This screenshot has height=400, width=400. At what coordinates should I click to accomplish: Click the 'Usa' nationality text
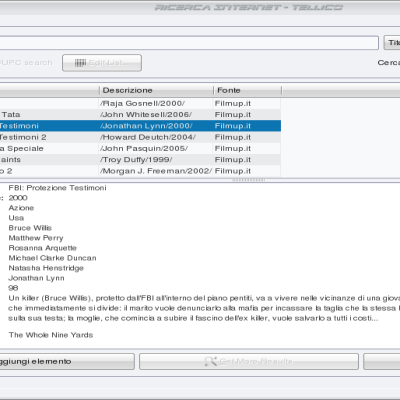tap(16, 218)
